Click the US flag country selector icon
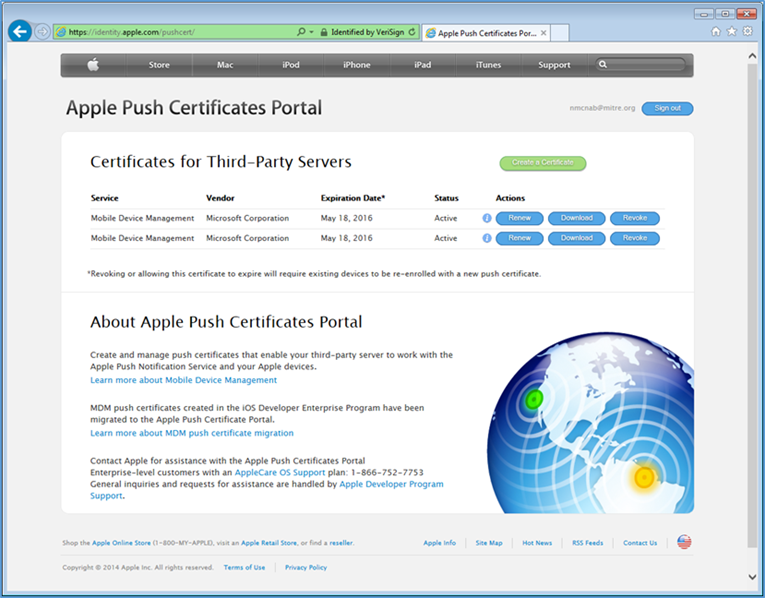The image size is (765, 598). [x=684, y=542]
